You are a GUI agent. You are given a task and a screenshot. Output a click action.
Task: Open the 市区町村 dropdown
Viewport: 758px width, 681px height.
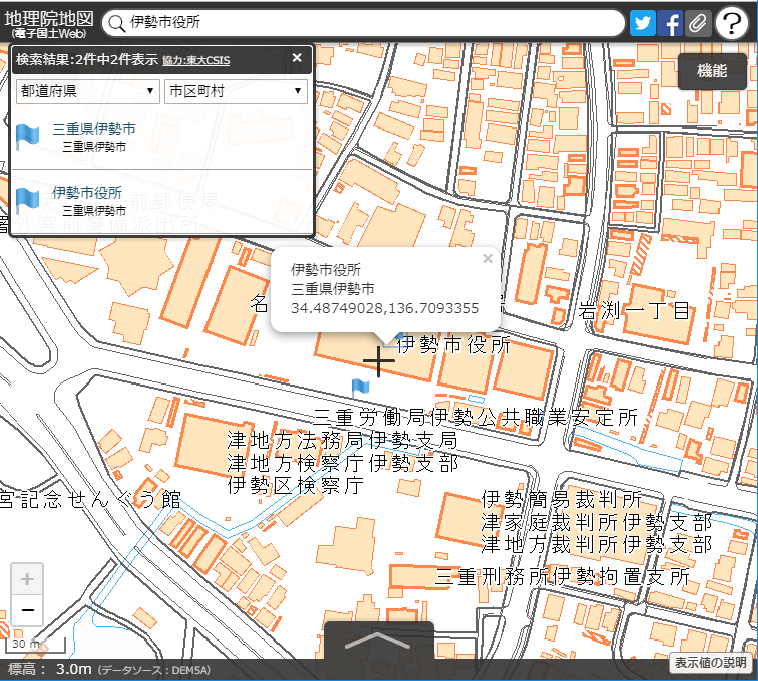(x=235, y=91)
